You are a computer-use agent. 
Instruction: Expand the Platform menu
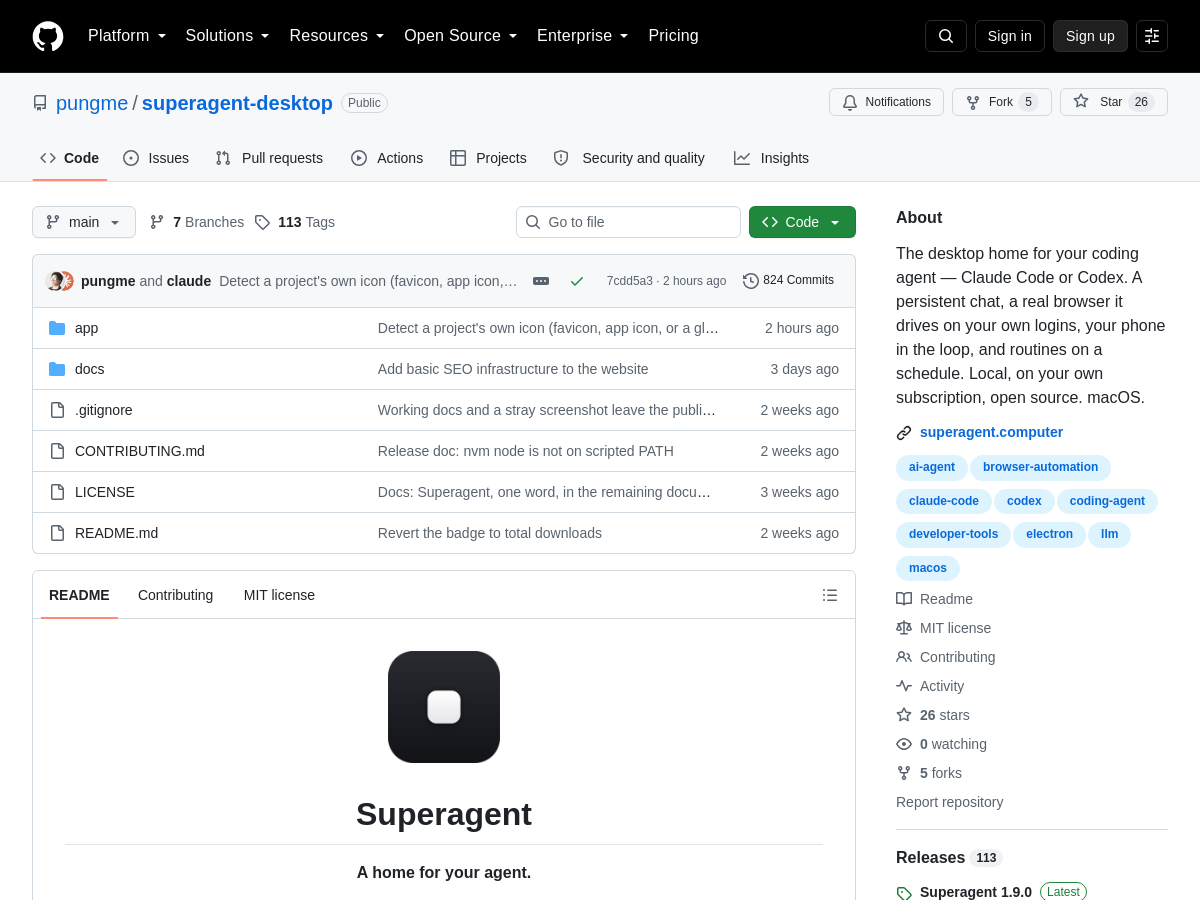(x=127, y=36)
